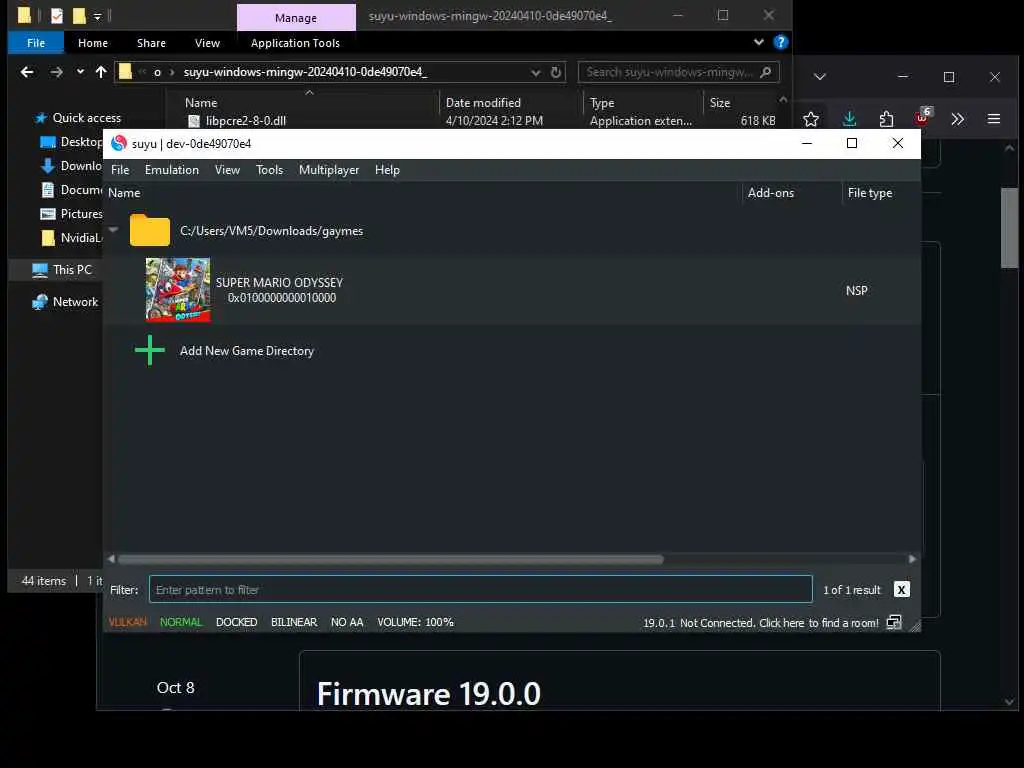
Task: Toggle the NO AA anti-aliasing status button
Action: (347, 622)
